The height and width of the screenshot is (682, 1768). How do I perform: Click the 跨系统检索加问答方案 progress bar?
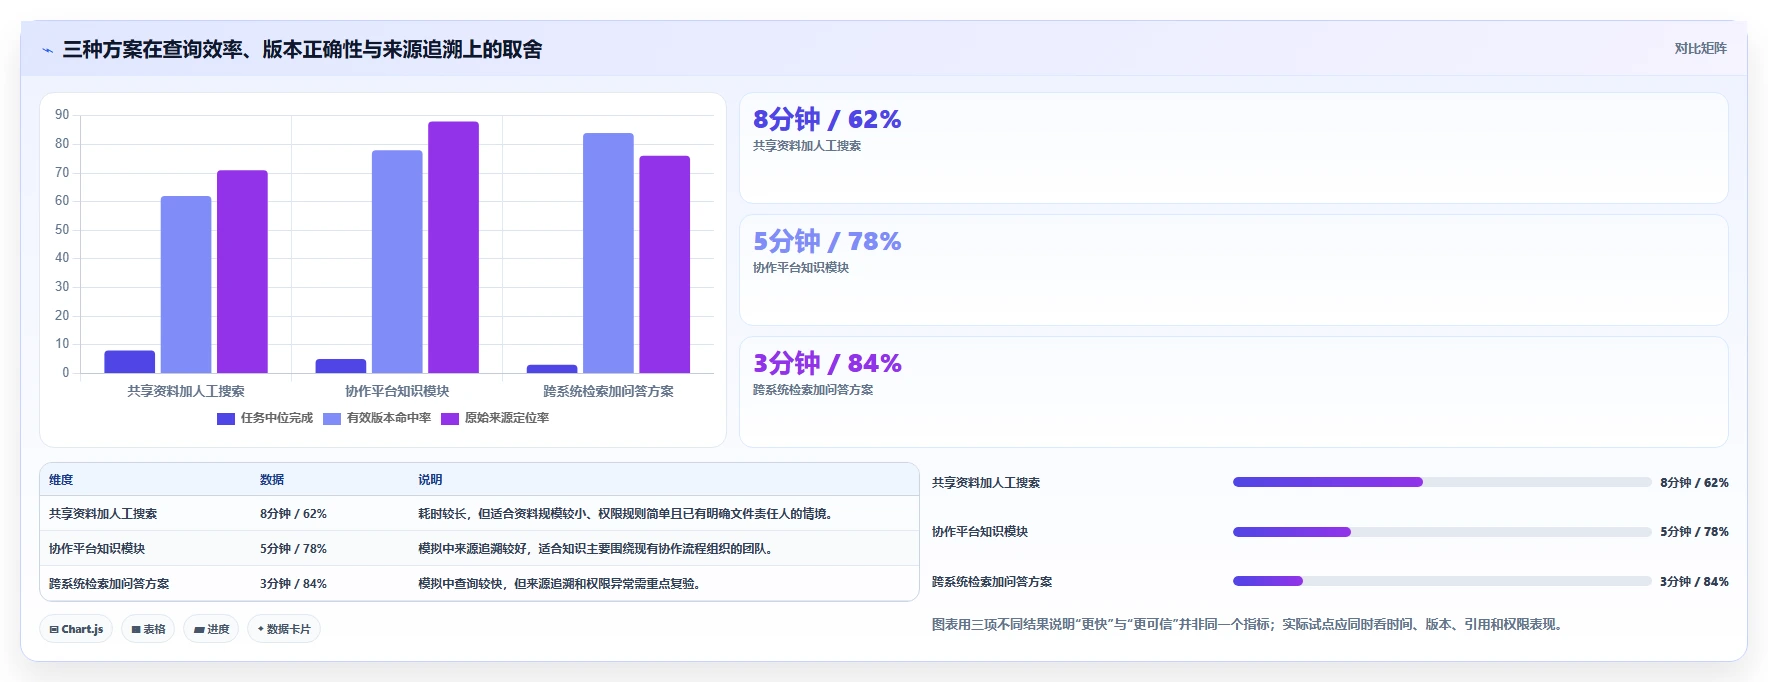[1442, 581]
